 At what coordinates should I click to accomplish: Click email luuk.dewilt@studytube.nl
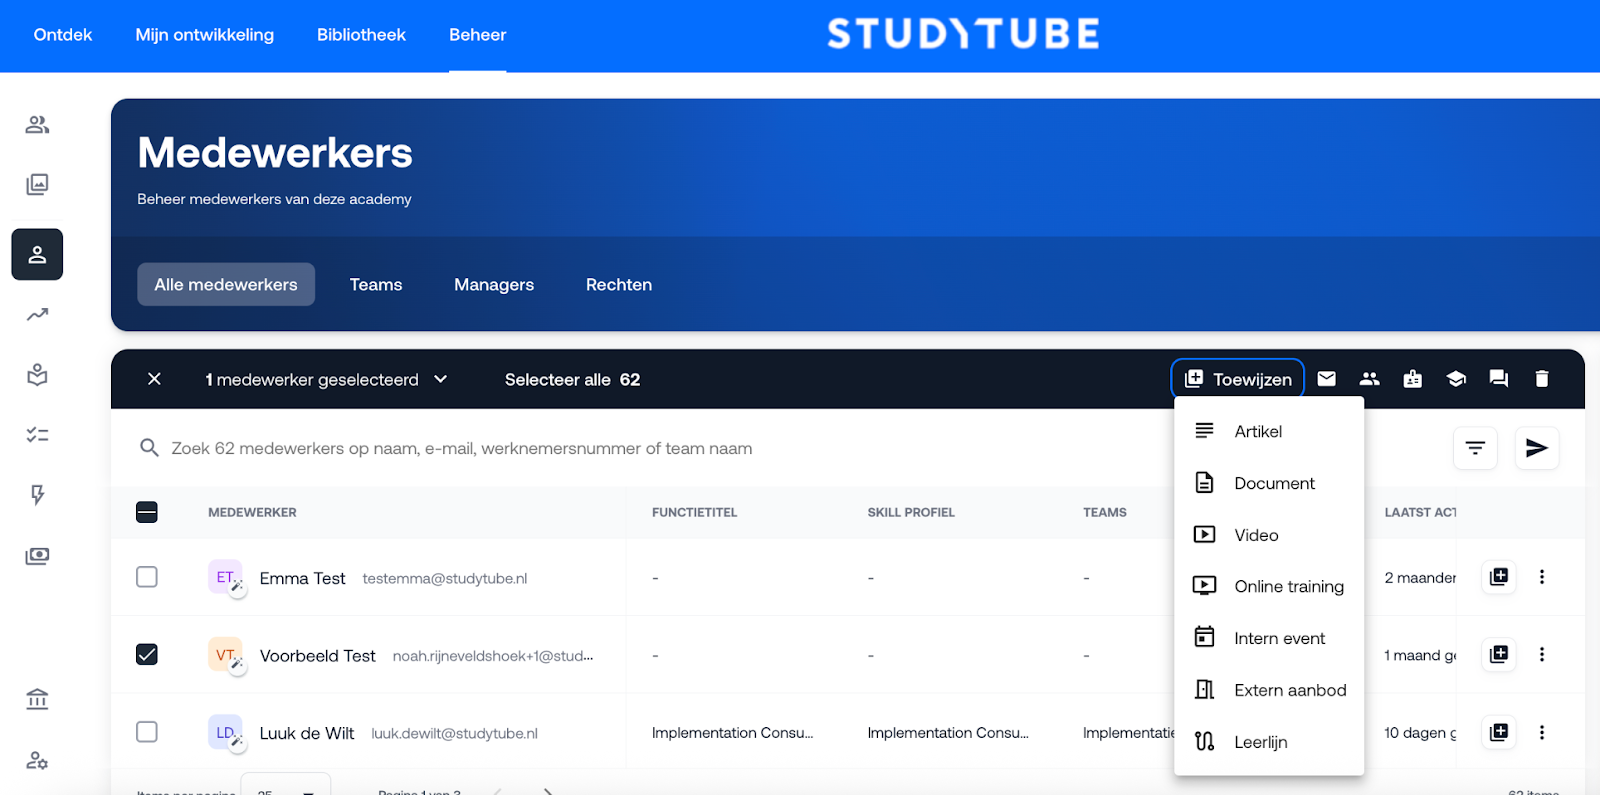point(454,734)
